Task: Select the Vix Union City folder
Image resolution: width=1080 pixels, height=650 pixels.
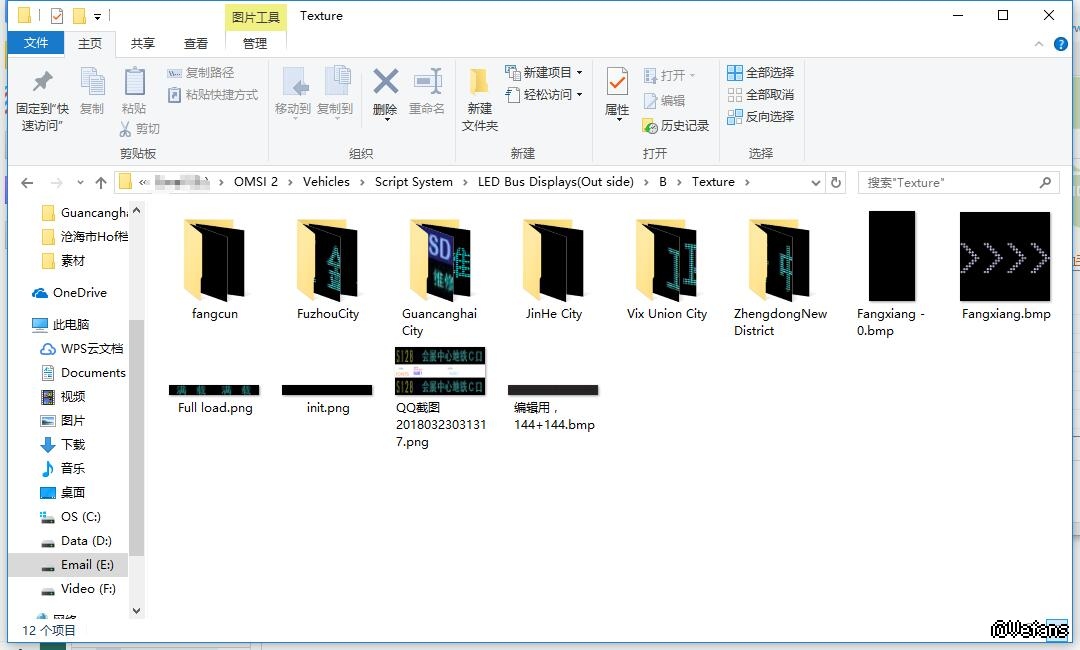Action: point(667,269)
